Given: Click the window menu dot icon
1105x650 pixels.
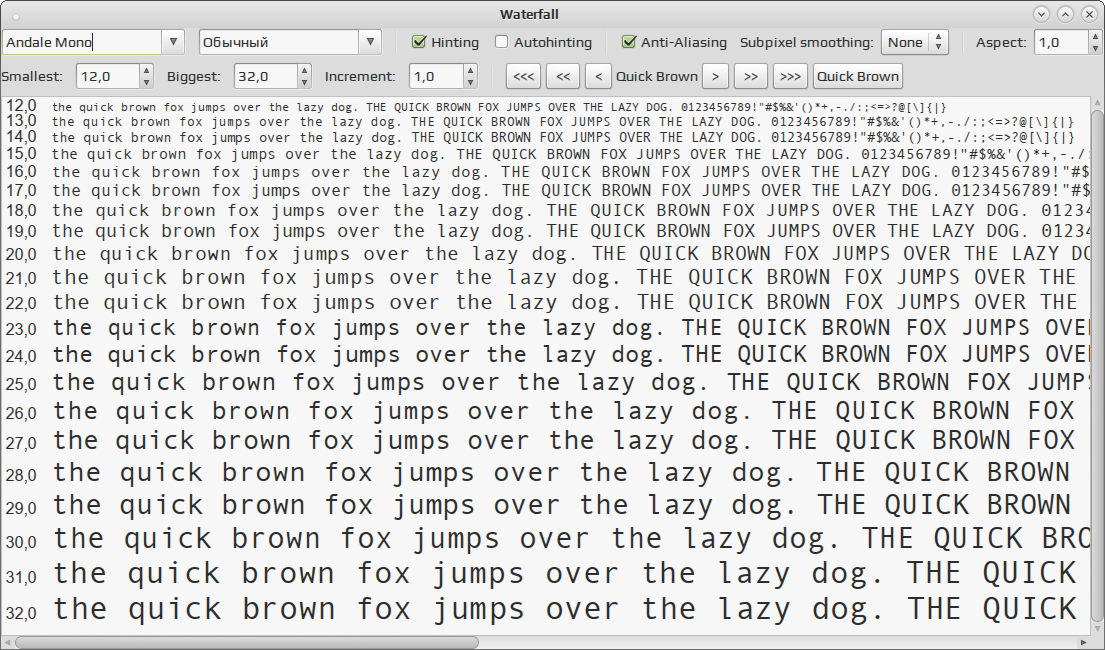Looking at the screenshot, I should [16, 16].
